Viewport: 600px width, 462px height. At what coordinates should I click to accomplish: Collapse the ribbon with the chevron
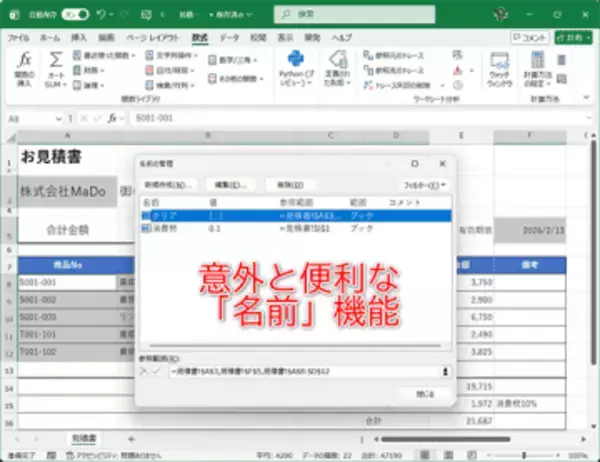pos(586,97)
